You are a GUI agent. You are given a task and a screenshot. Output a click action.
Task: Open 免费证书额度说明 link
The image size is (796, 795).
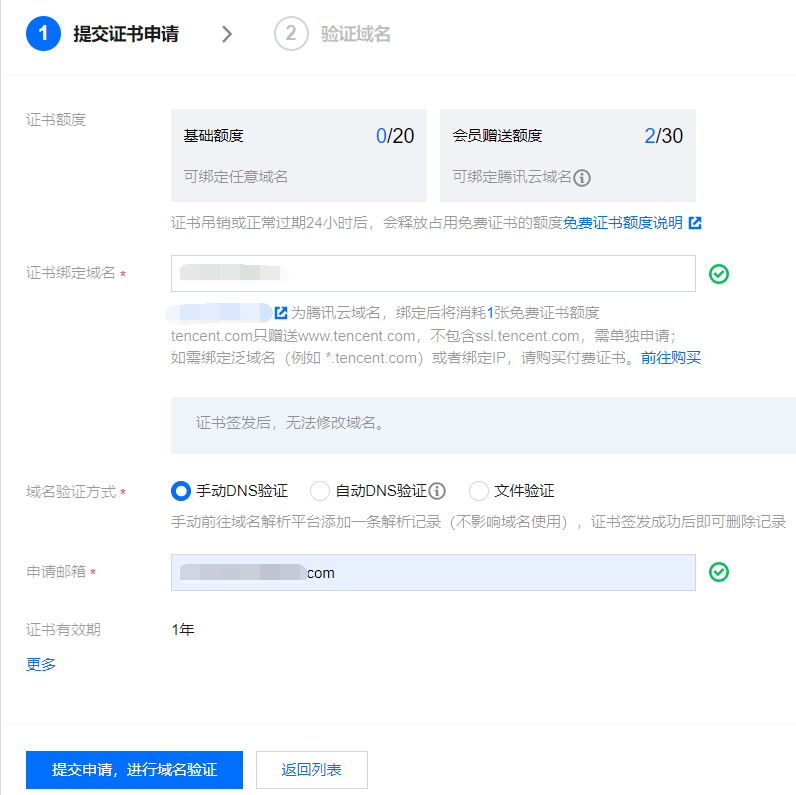[x=623, y=223]
